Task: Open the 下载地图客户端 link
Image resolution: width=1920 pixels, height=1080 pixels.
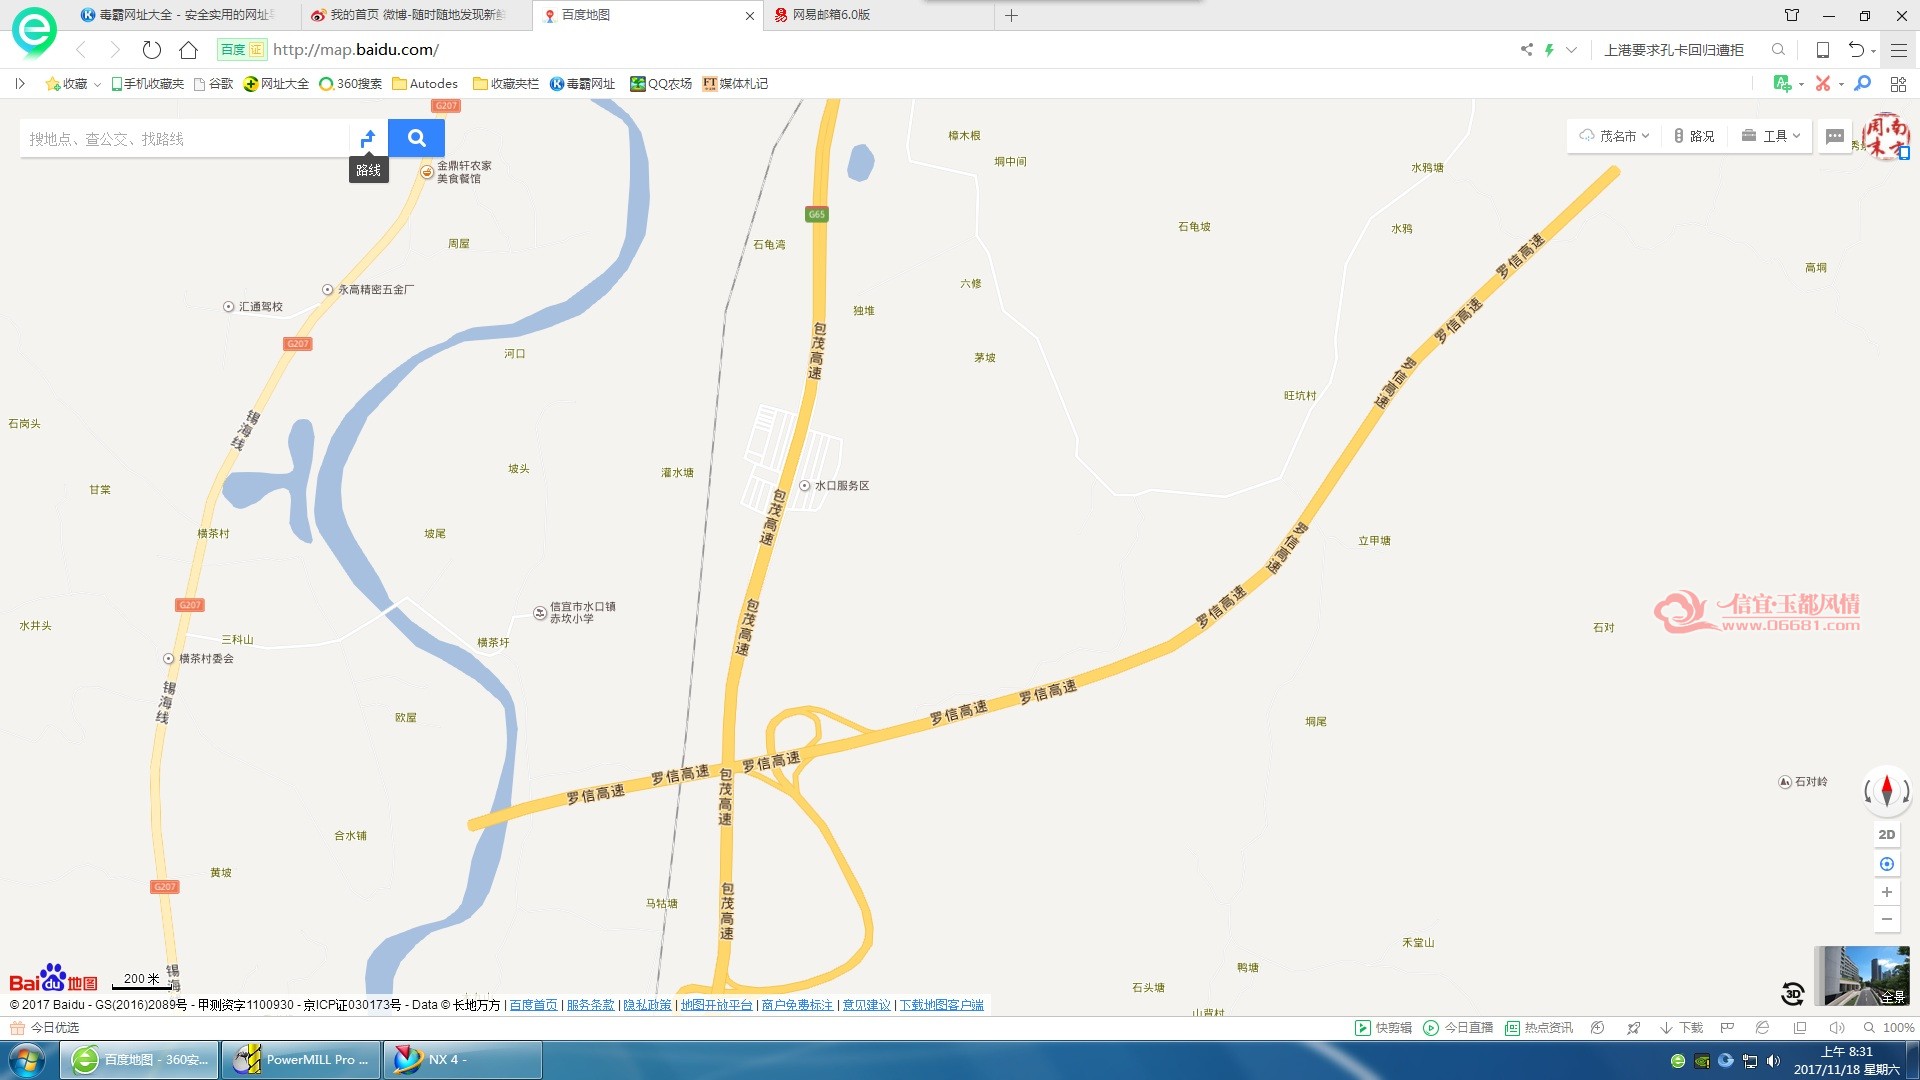Action: pyautogui.click(x=941, y=1005)
